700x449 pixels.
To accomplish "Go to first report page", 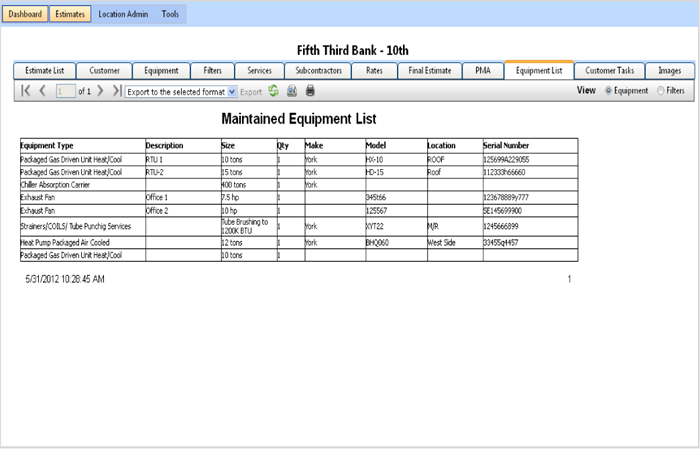I will click(26, 91).
